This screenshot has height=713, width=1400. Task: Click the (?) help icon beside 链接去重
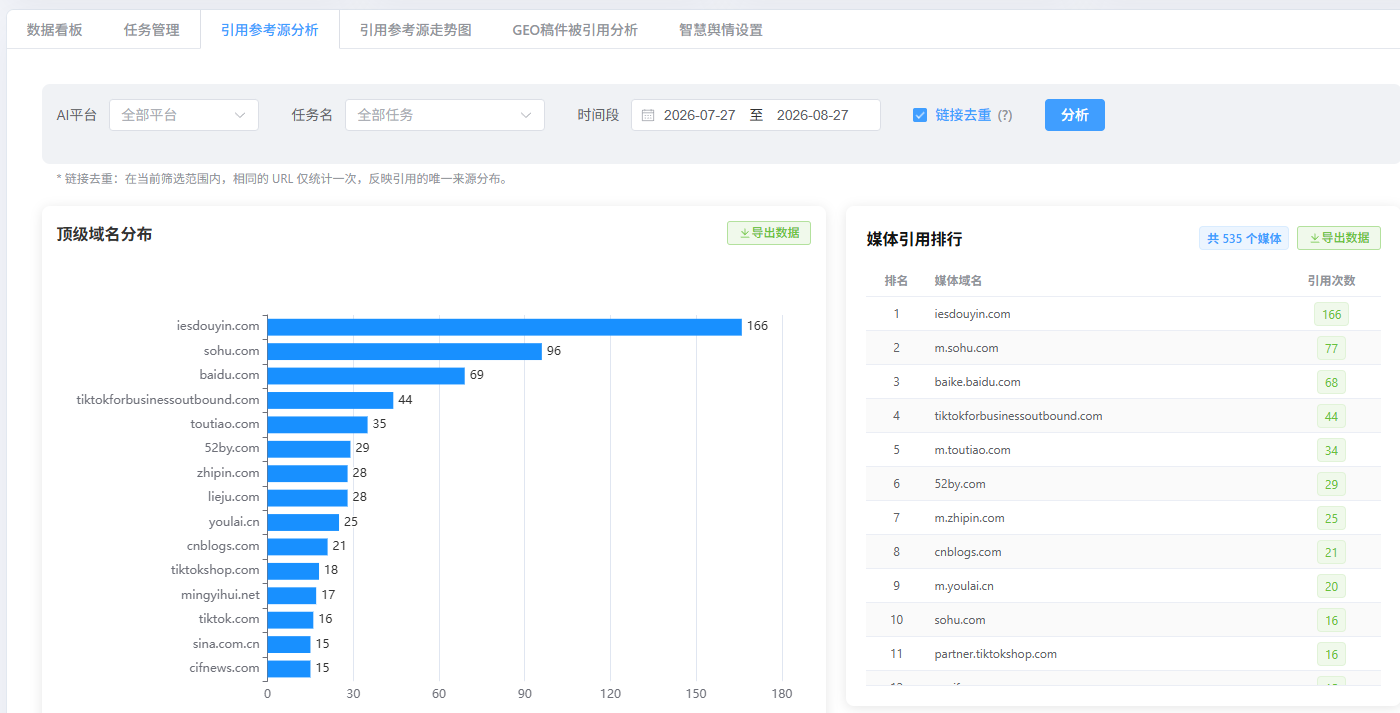[x=1005, y=115]
